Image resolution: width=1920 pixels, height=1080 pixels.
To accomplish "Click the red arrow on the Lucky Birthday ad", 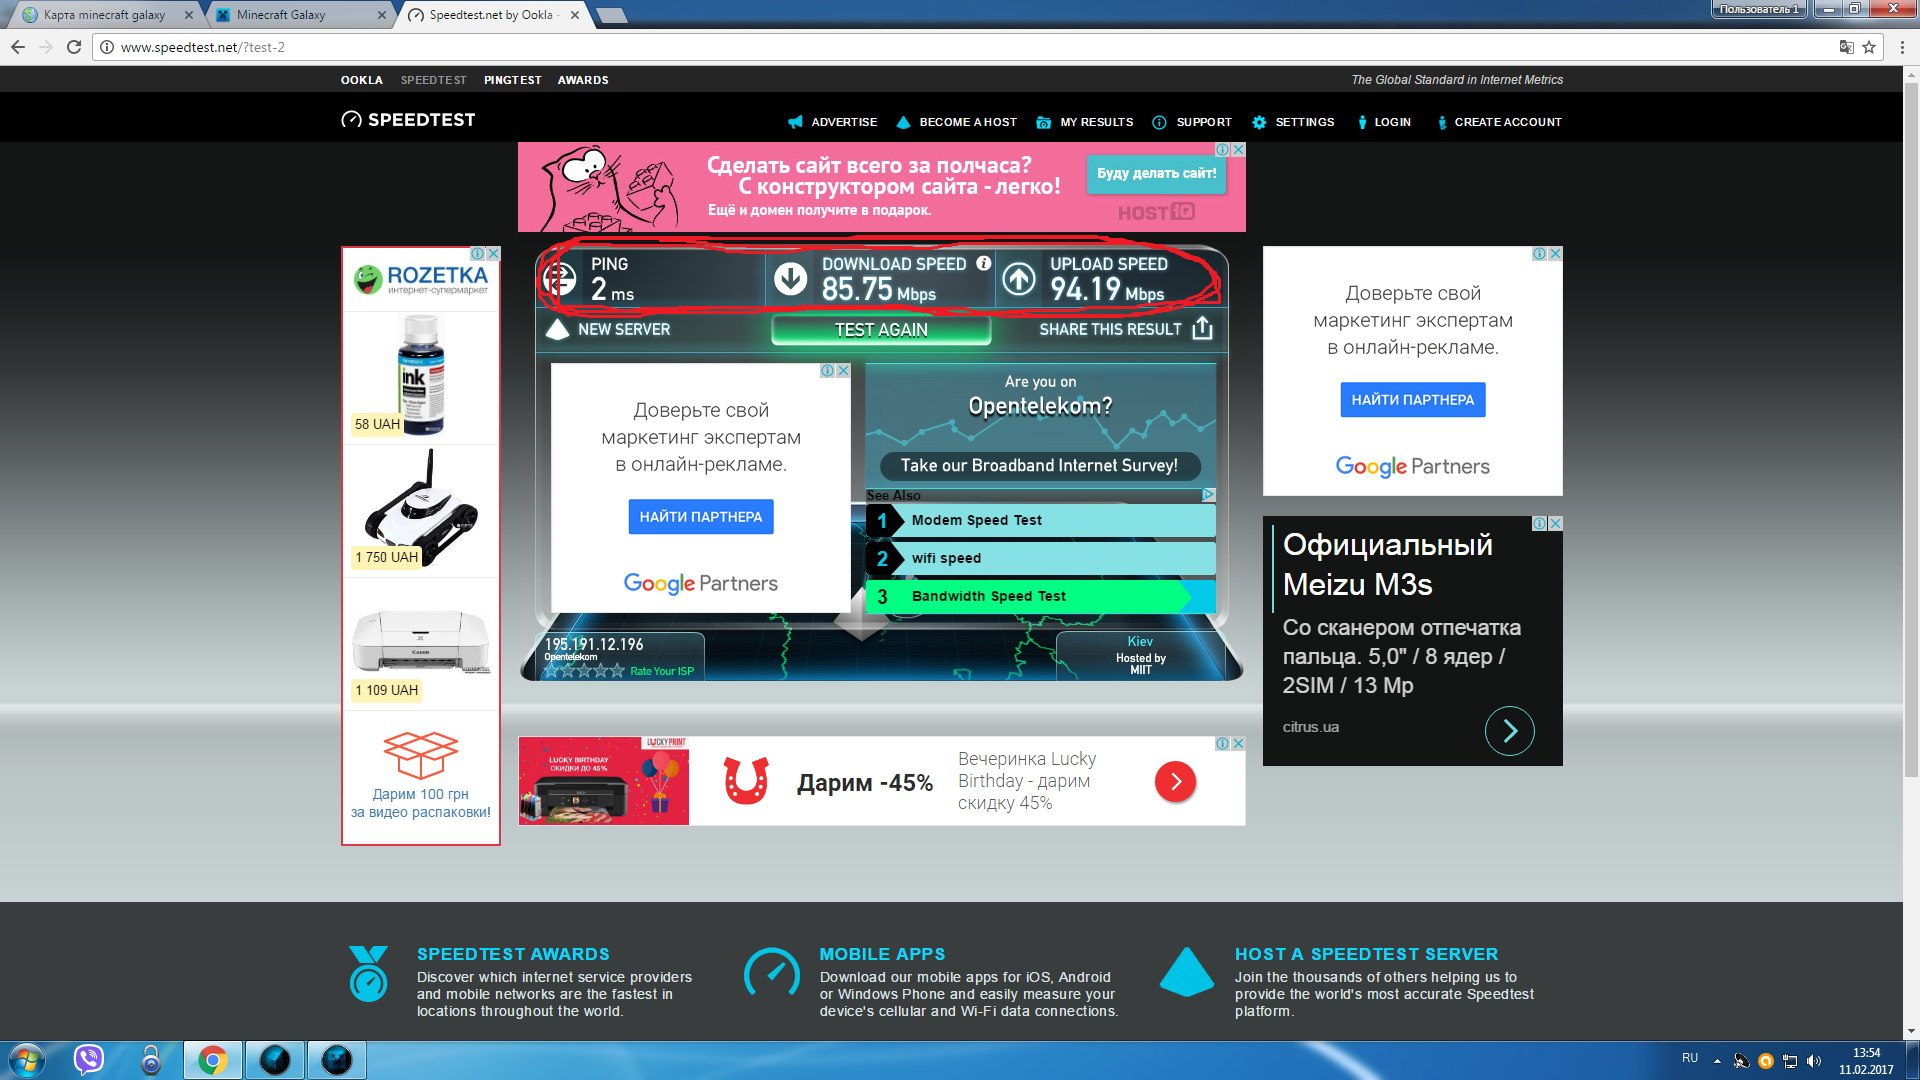I will pyautogui.click(x=1176, y=781).
